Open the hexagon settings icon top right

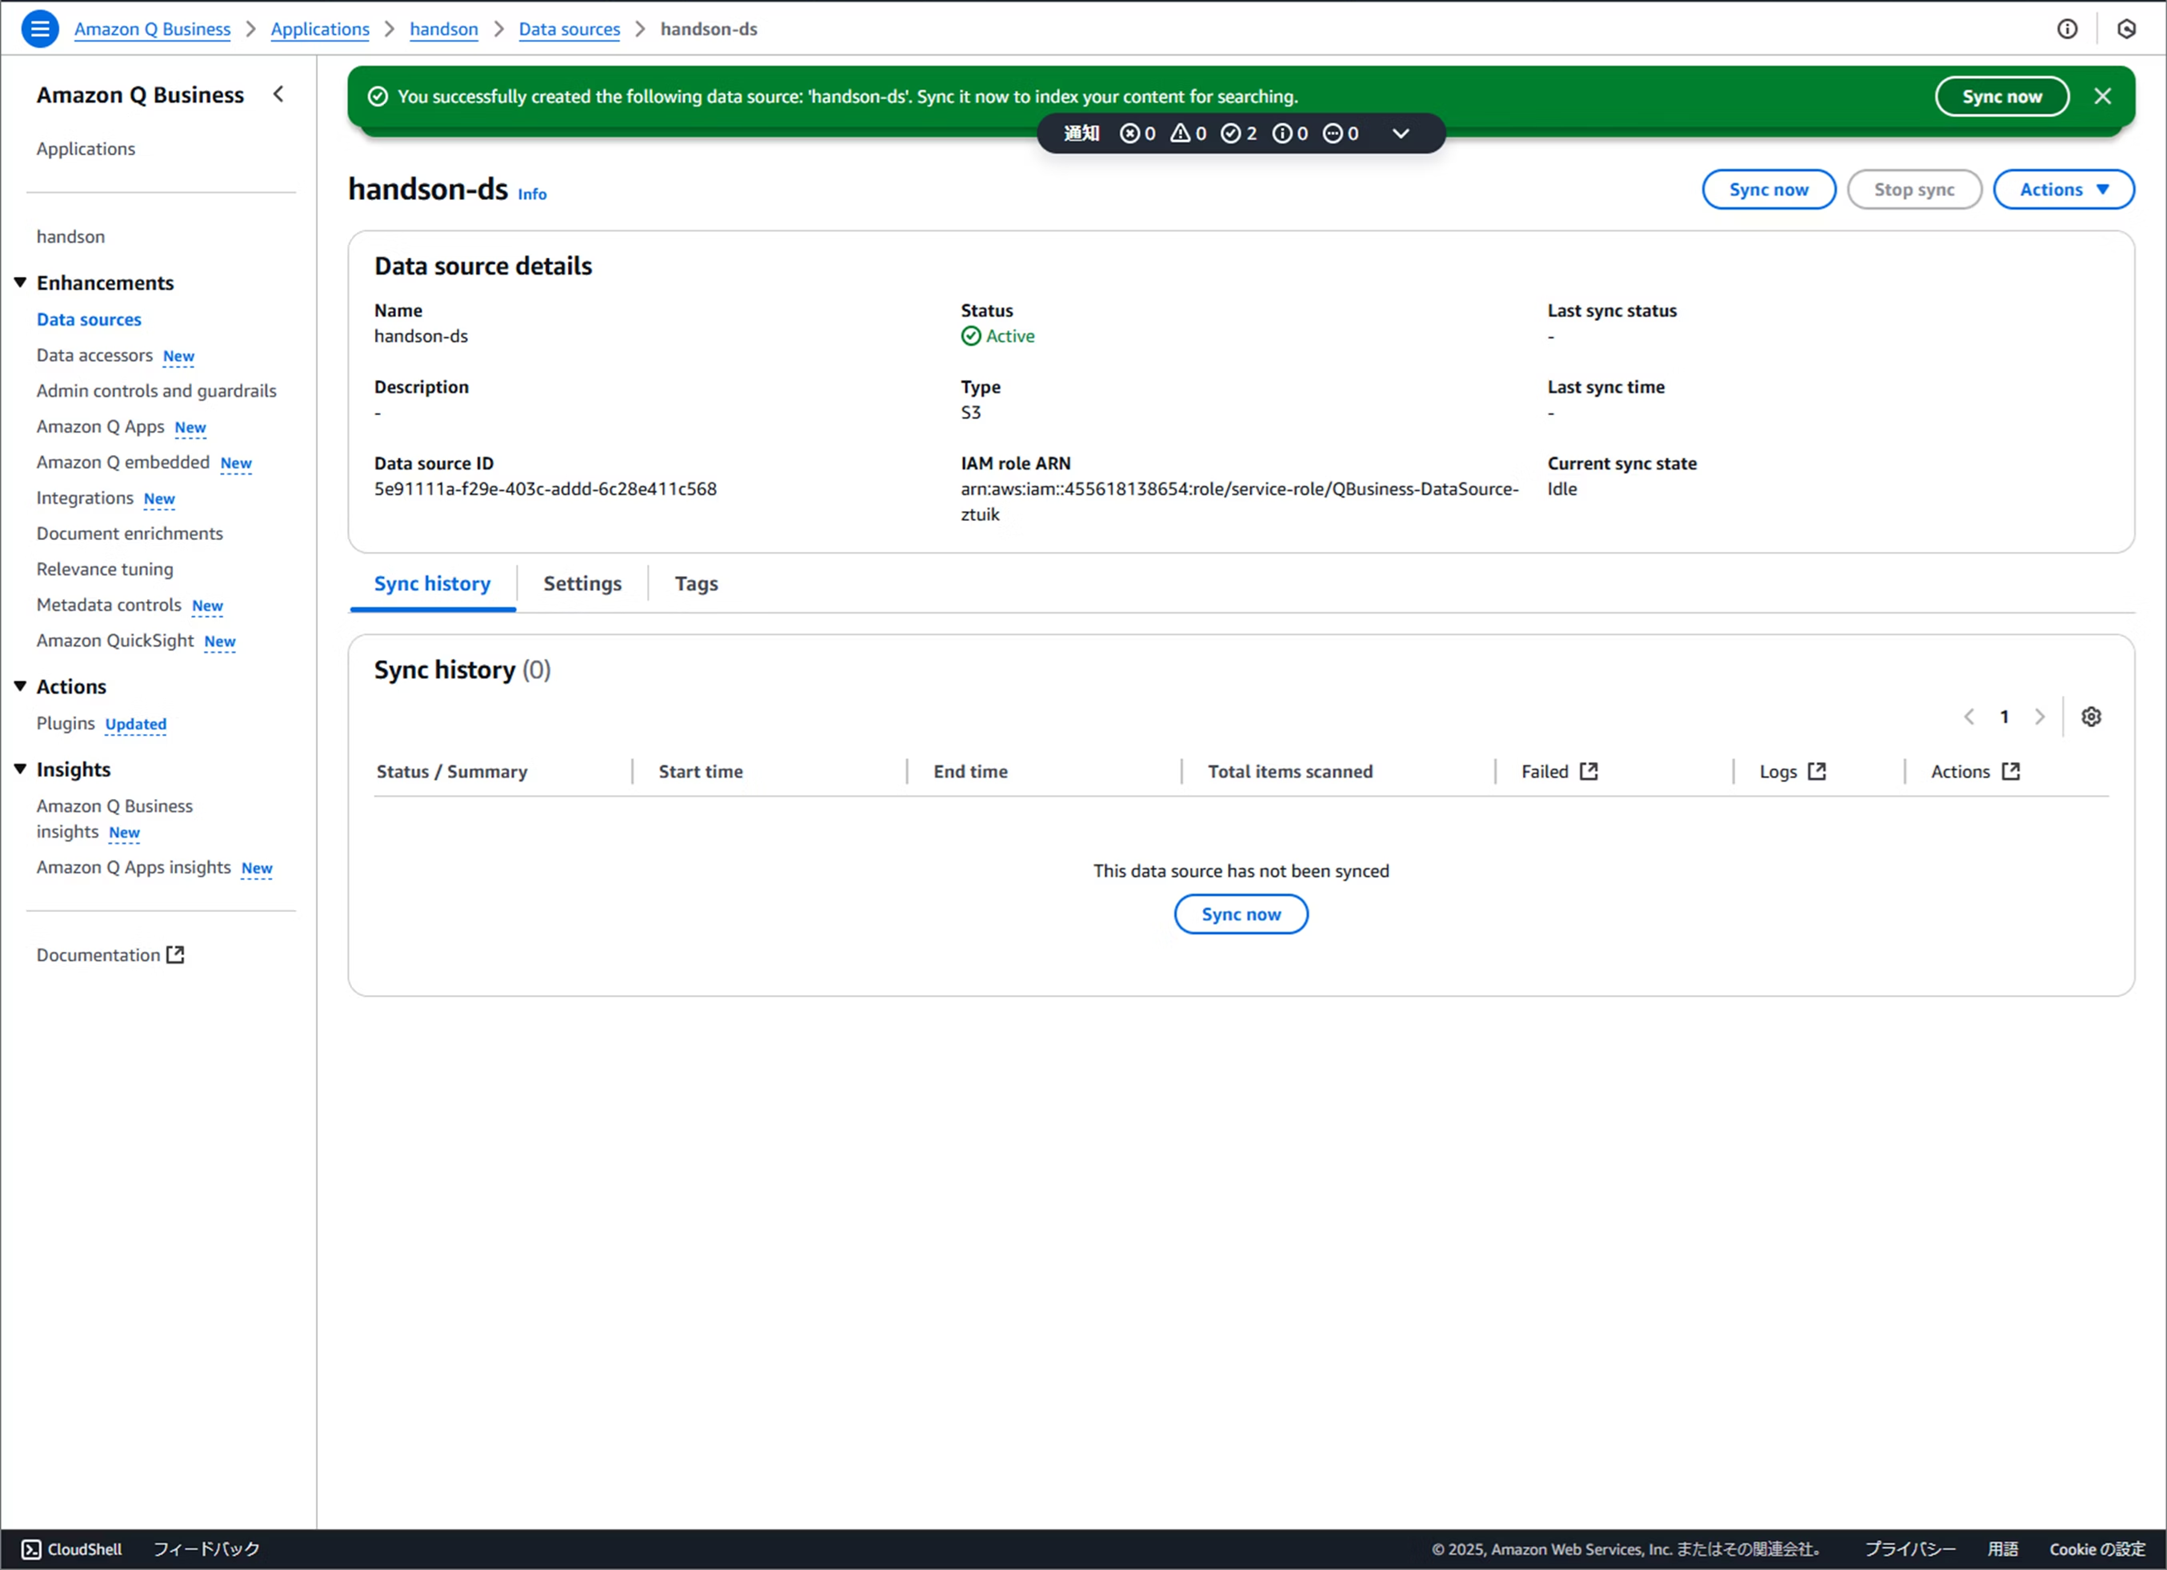coord(2126,29)
